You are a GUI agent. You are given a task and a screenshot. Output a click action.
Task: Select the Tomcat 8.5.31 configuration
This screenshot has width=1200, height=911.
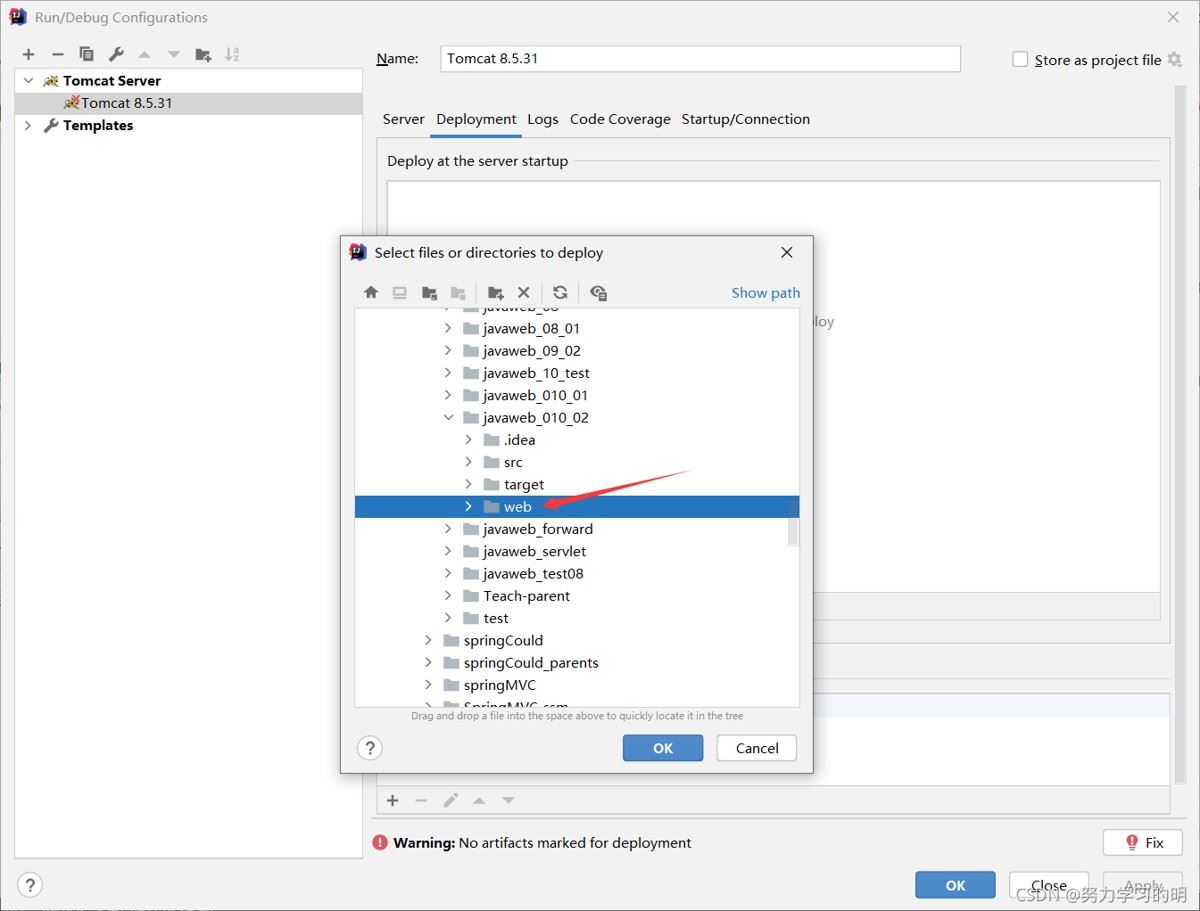pos(188,103)
